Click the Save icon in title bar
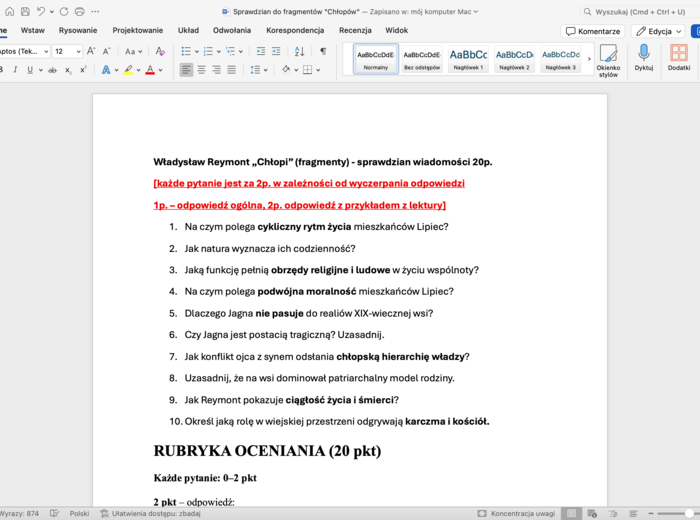Screen dimensions: 700x520 pos(23,11)
